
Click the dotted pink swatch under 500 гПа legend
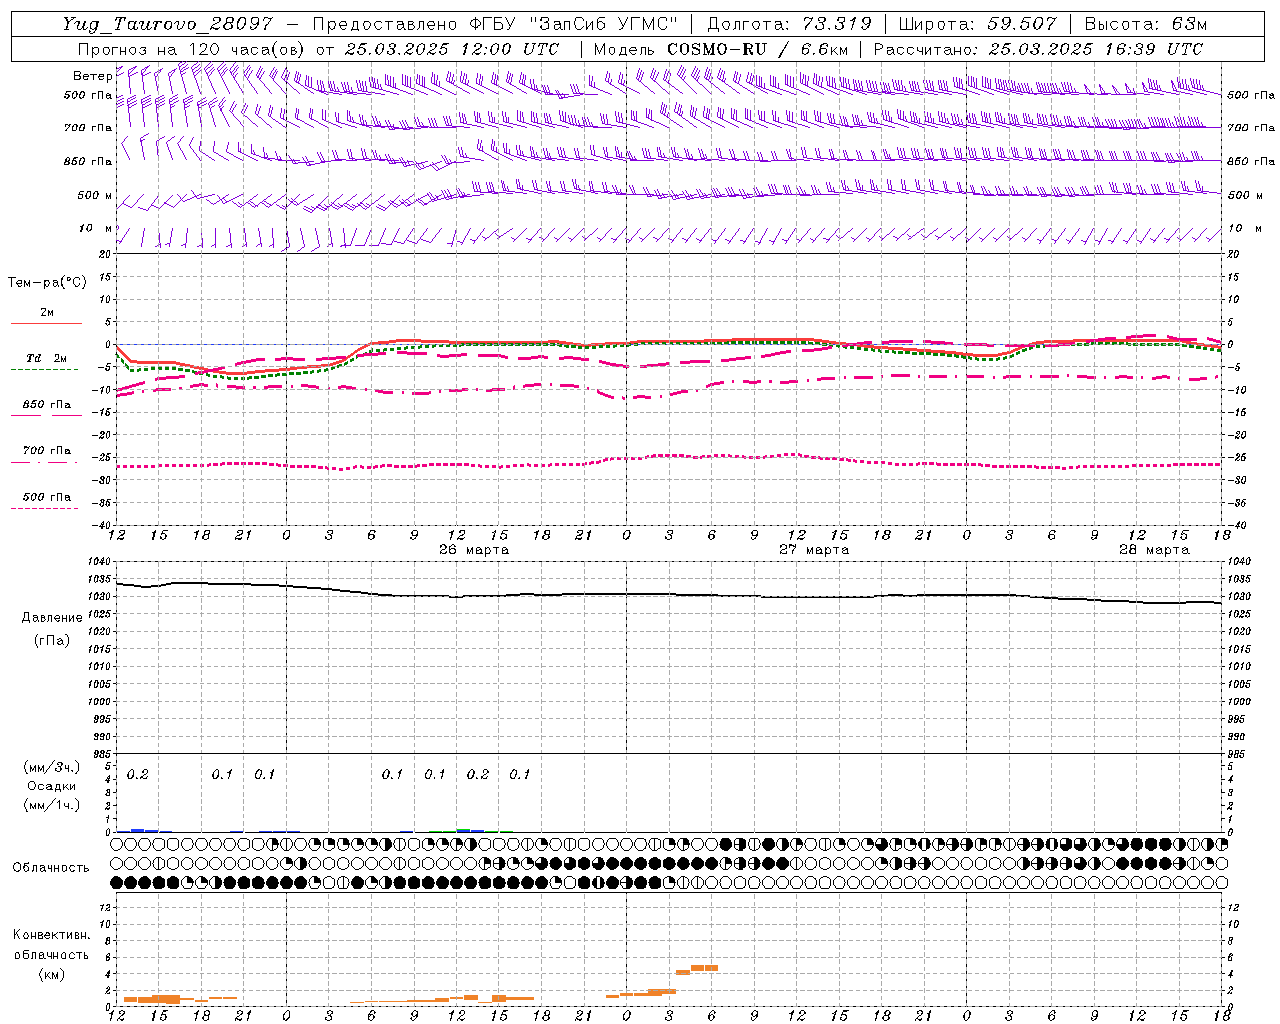[x=44, y=508]
